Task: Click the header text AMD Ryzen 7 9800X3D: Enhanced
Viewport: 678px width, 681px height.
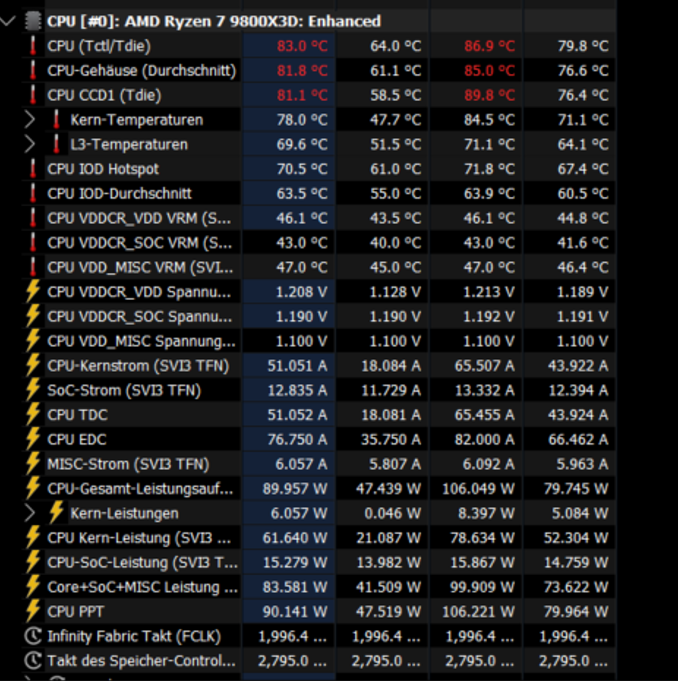Action: coord(253,21)
